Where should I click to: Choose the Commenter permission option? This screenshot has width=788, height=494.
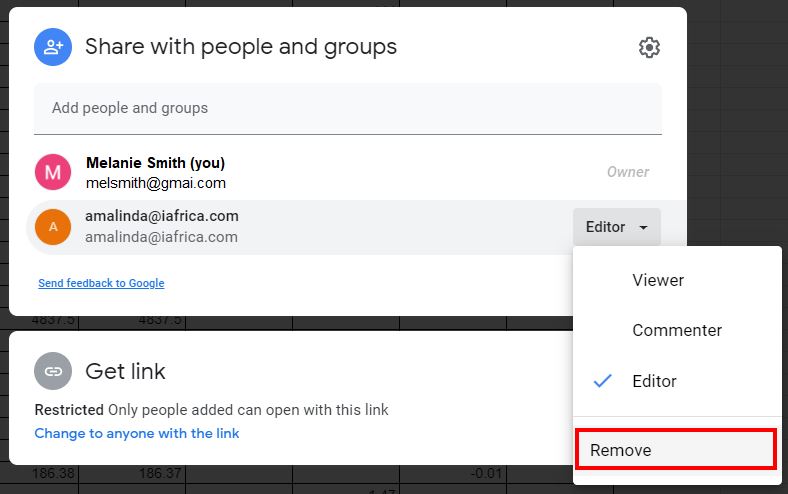tap(677, 330)
